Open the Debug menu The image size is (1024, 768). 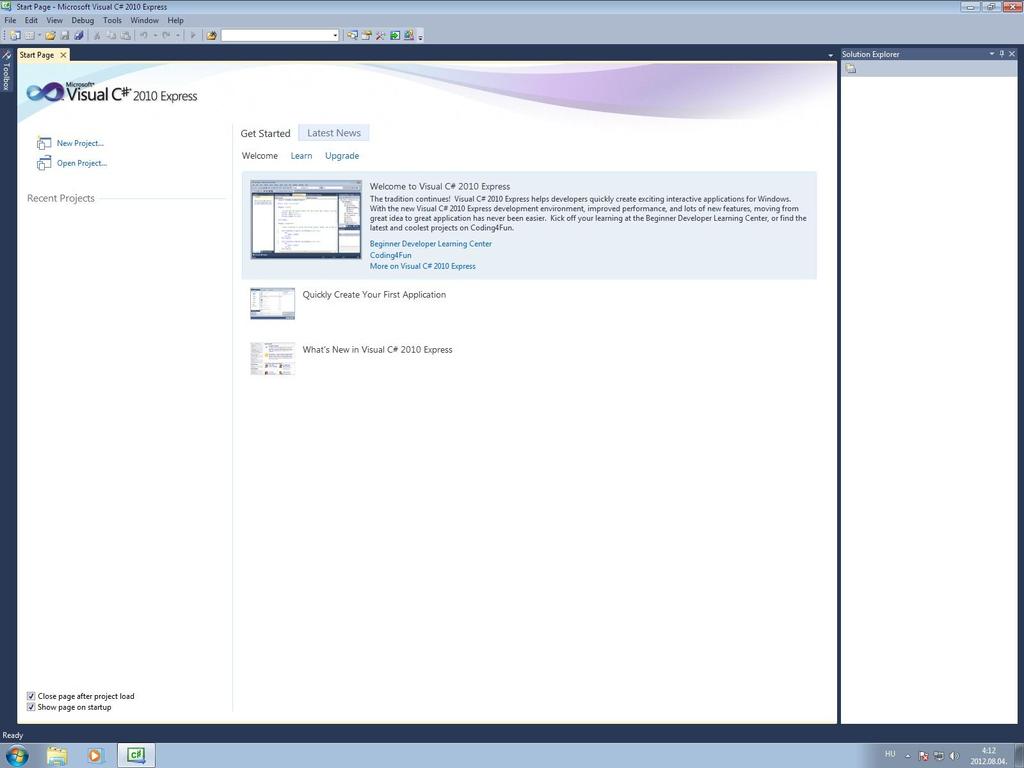click(x=83, y=20)
